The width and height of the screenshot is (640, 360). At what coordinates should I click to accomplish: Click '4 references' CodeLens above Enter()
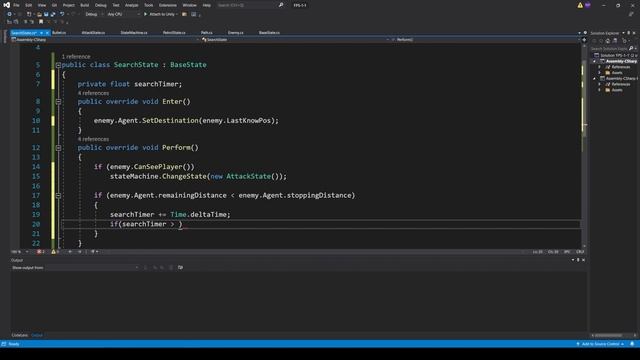[x=93, y=93]
